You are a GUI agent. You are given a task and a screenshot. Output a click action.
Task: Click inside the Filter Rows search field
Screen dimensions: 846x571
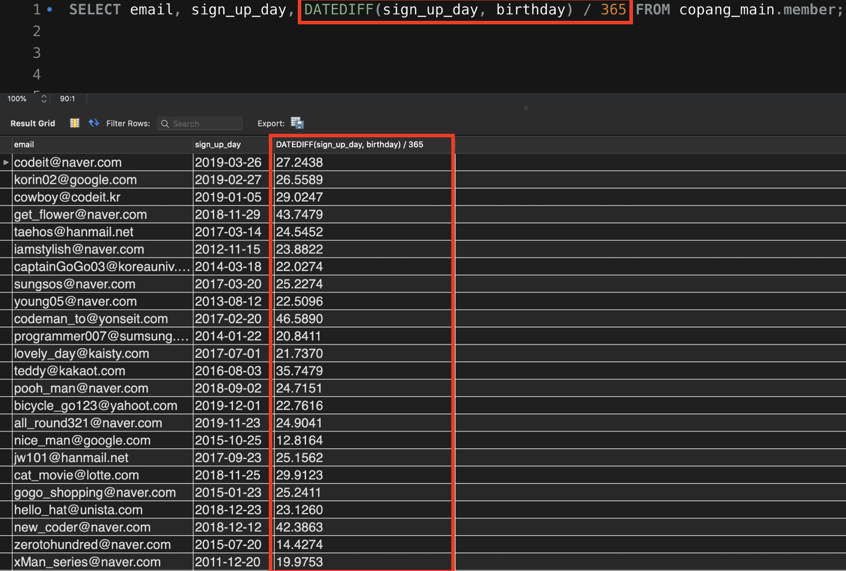point(205,124)
